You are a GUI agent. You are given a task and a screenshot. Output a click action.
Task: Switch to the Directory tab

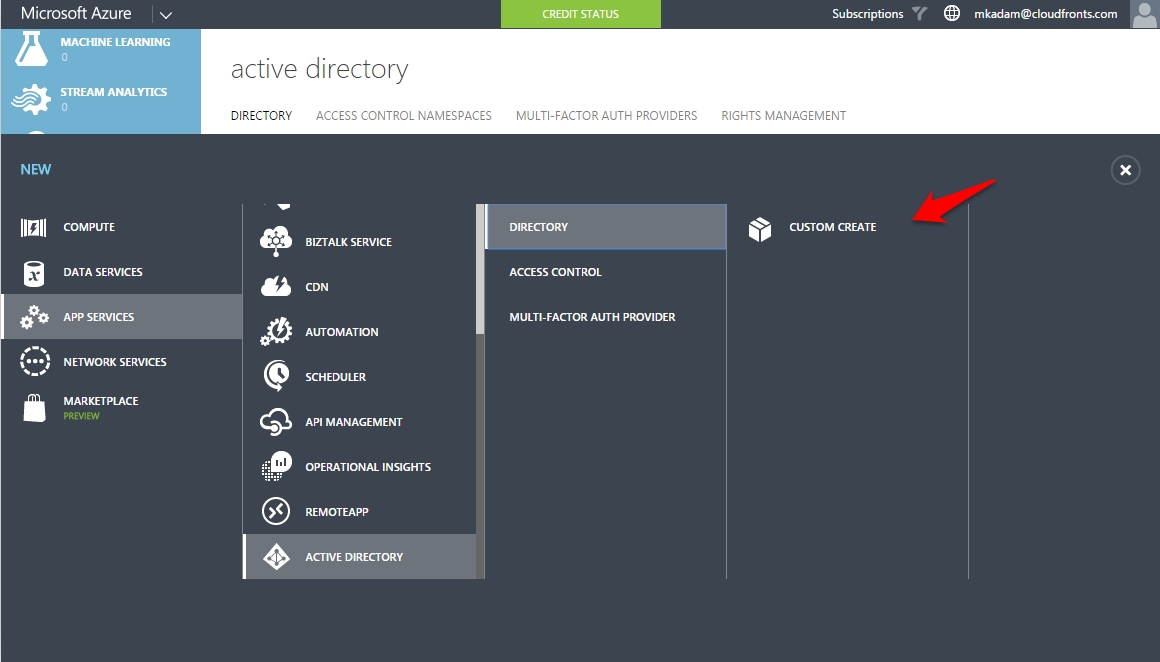click(261, 115)
